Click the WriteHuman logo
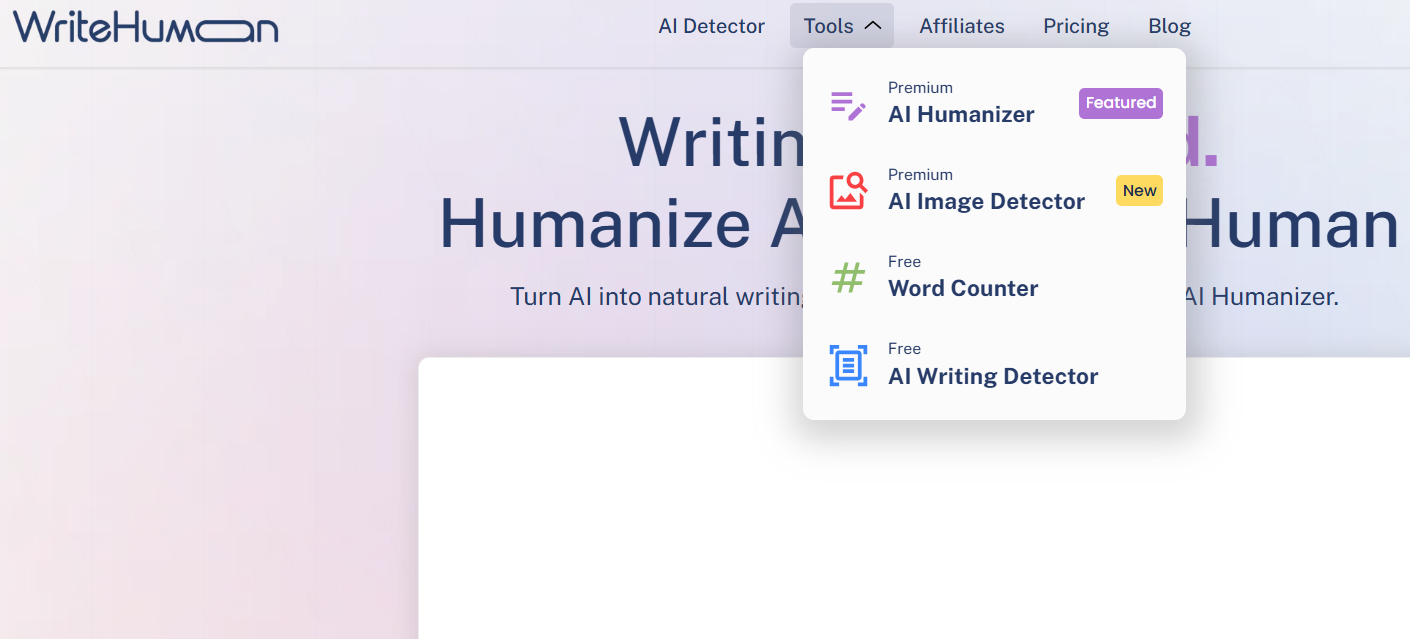1410x639 pixels. (x=145, y=26)
